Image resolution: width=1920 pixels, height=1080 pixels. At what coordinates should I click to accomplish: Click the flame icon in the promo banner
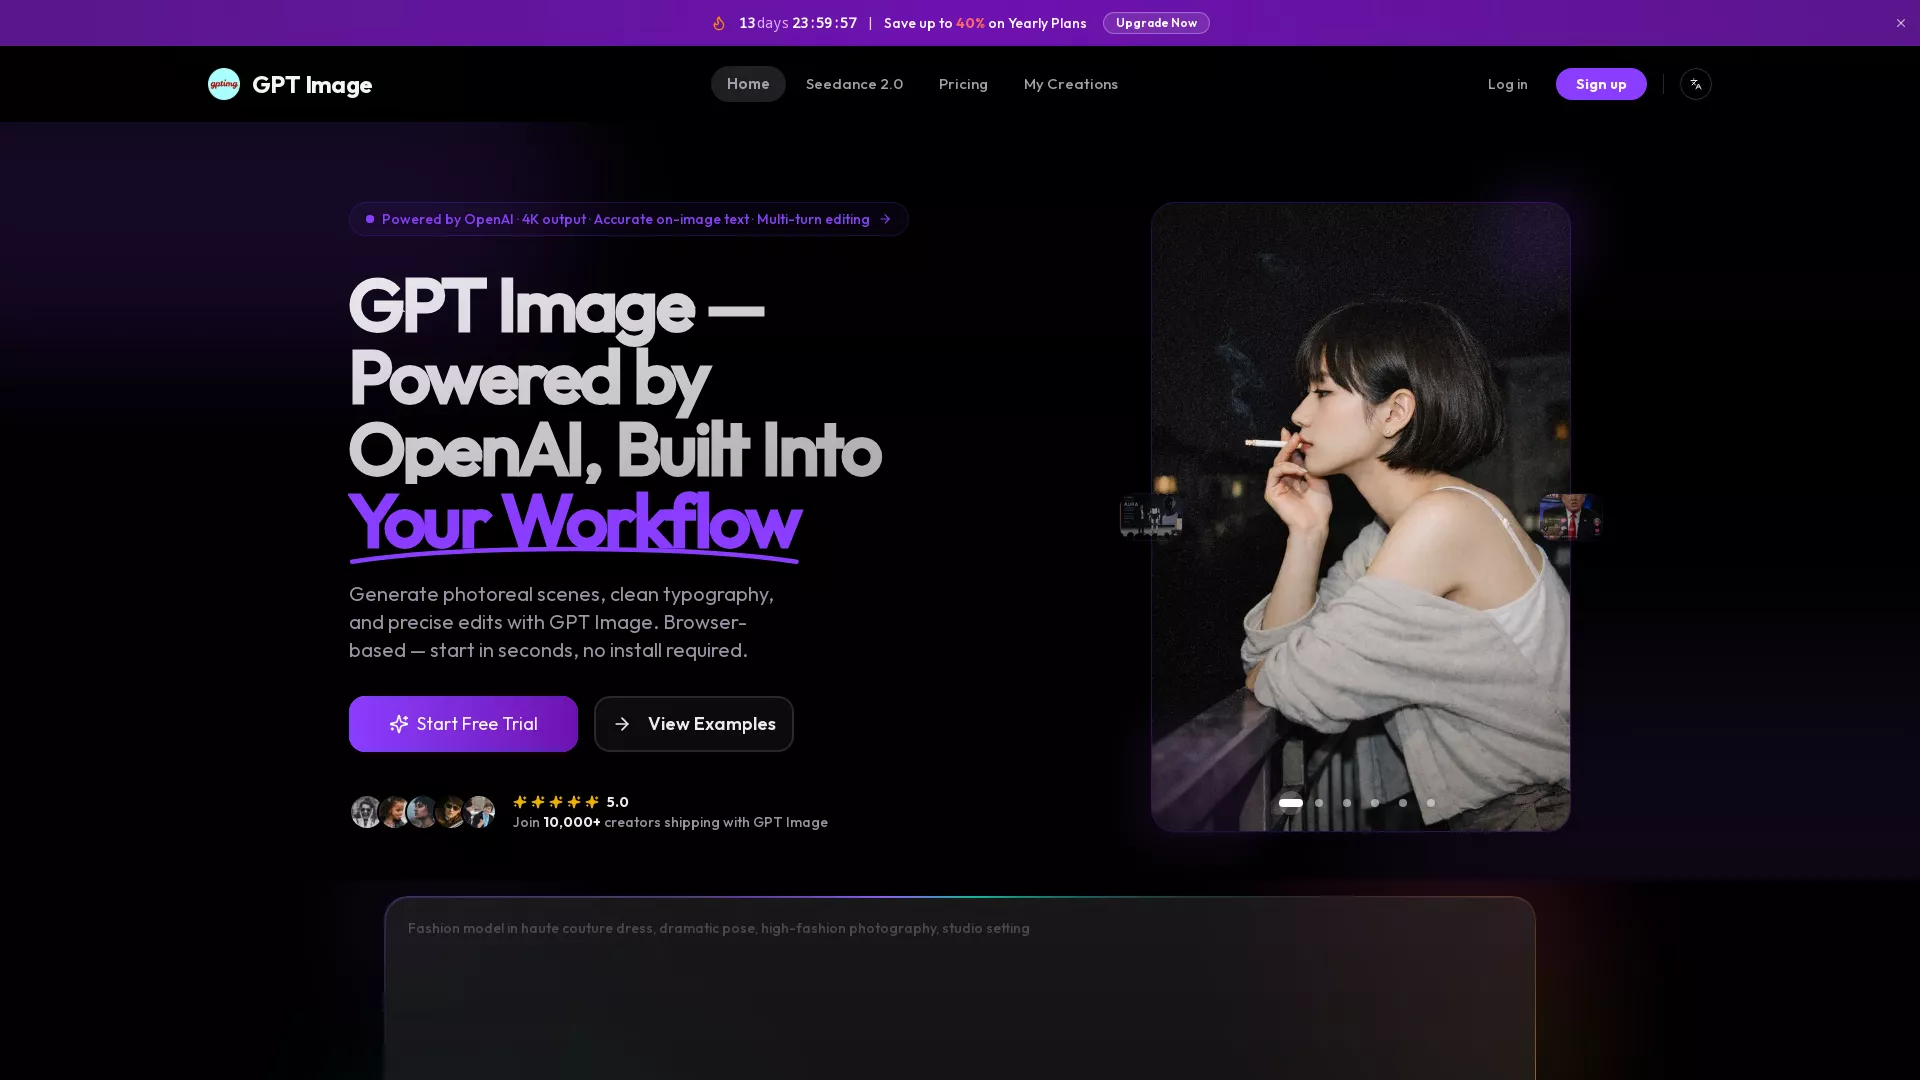(x=719, y=22)
